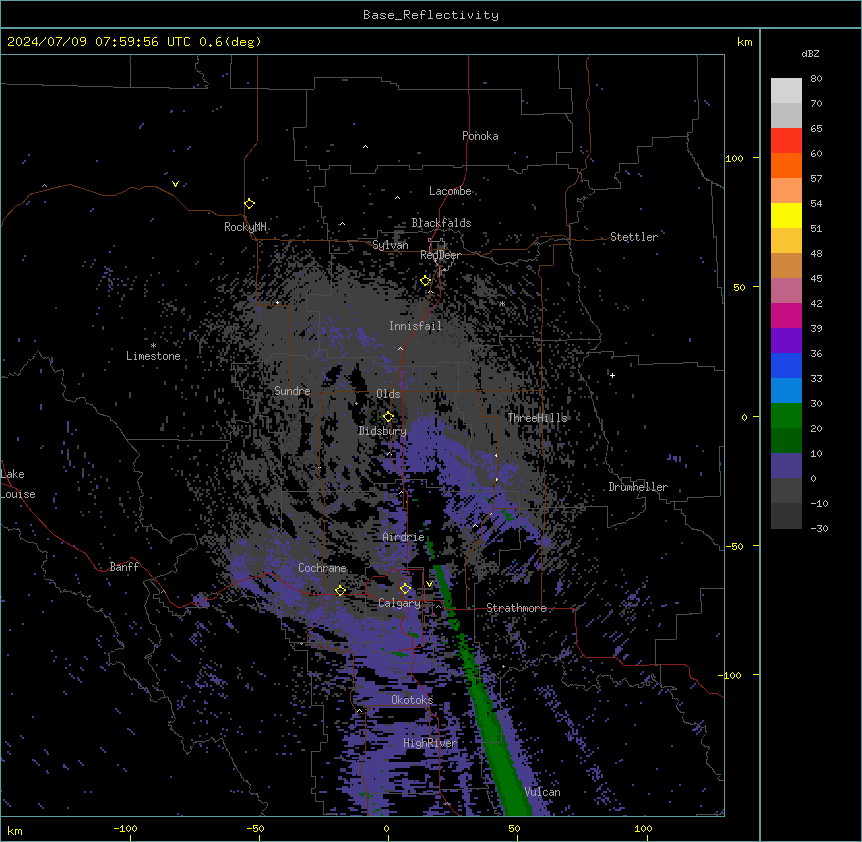Pick the bright green 20-30 dBZ legend swatch
Viewport: 862px width, 842px height.
pyautogui.click(x=786, y=416)
